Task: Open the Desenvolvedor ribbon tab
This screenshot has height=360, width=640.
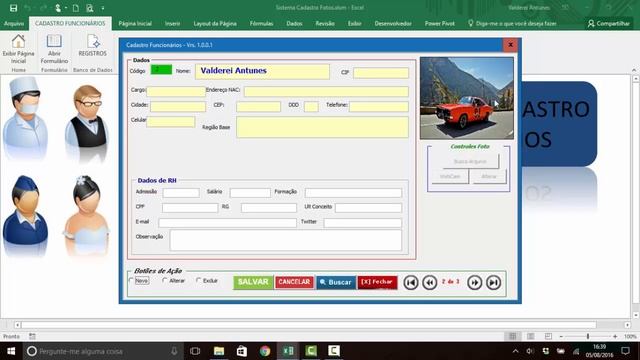Action: click(393, 24)
